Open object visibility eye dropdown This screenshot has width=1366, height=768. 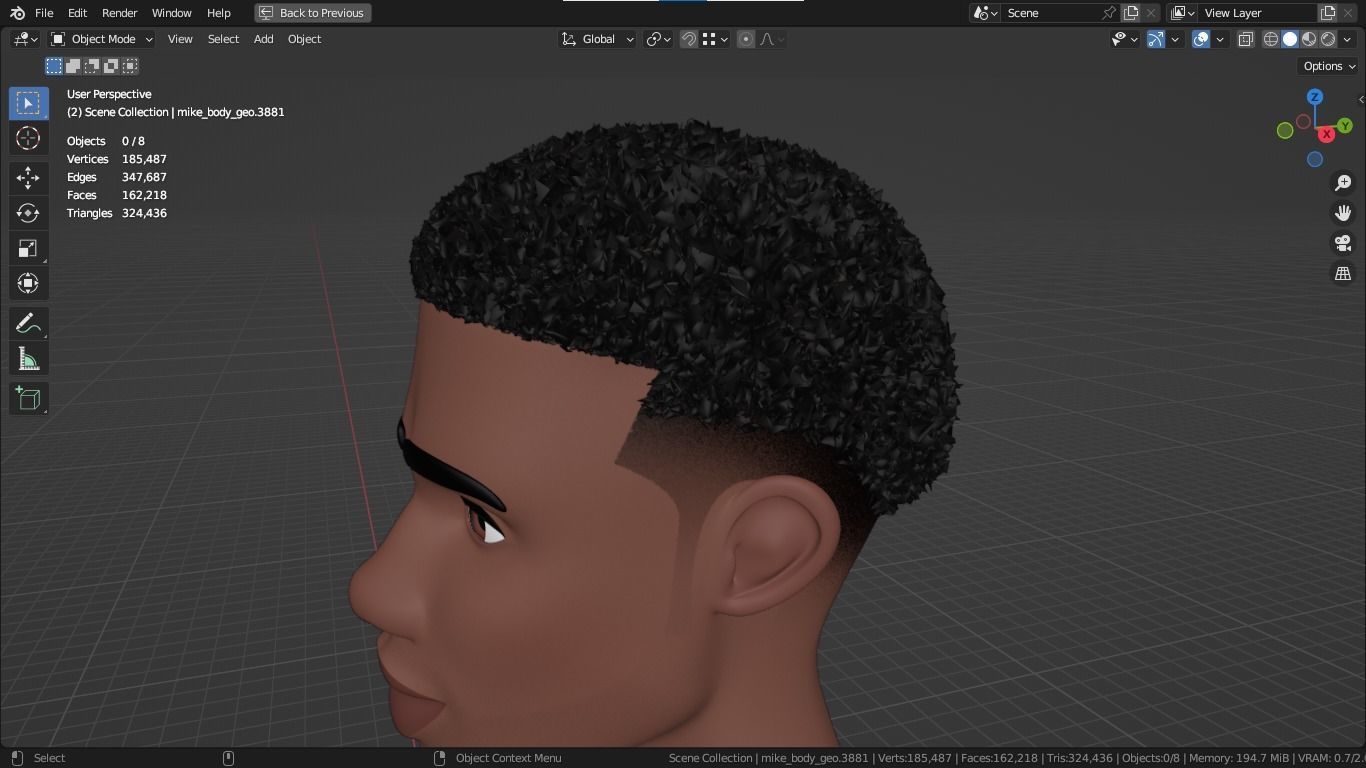click(x=1125, y=39)
